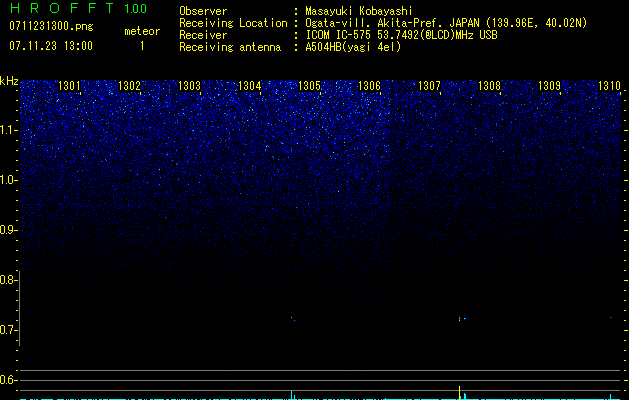
Task: Click the 1304 time marker
Action: coord(250,86)
